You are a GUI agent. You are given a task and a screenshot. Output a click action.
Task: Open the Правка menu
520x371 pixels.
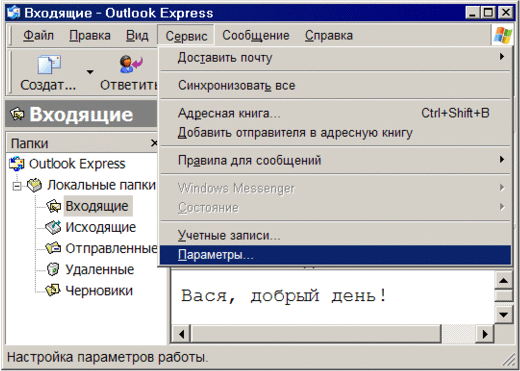tap(90, 35)
